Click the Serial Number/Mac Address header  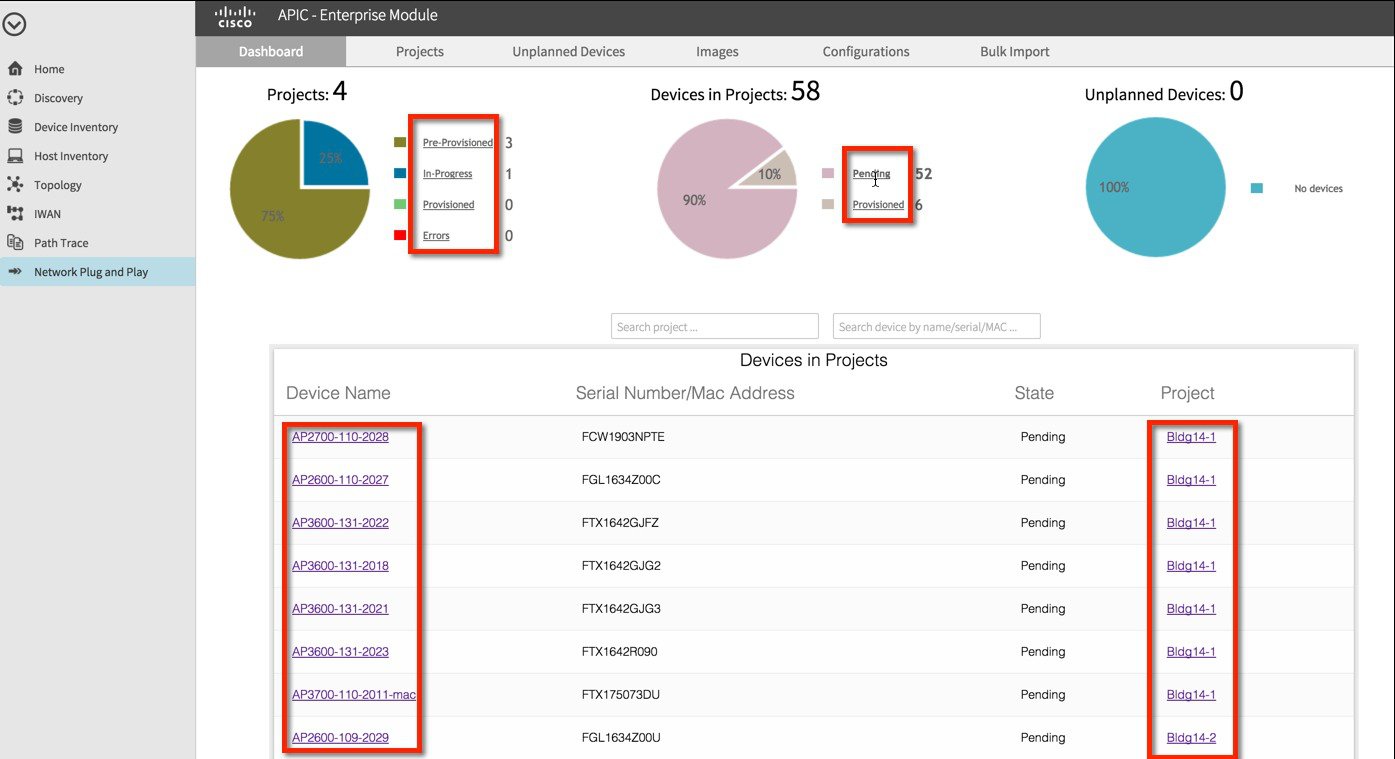point(685,393)
